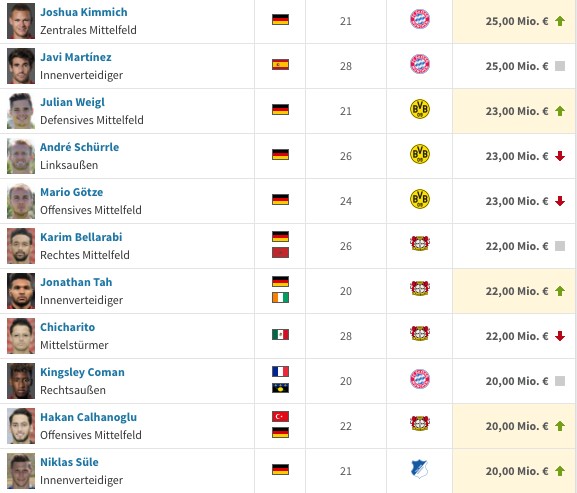Viewport: 577px width, 493px height.
Task: Click Spanish flag next to Javi Martínez
Action: [x=280, y=65]
